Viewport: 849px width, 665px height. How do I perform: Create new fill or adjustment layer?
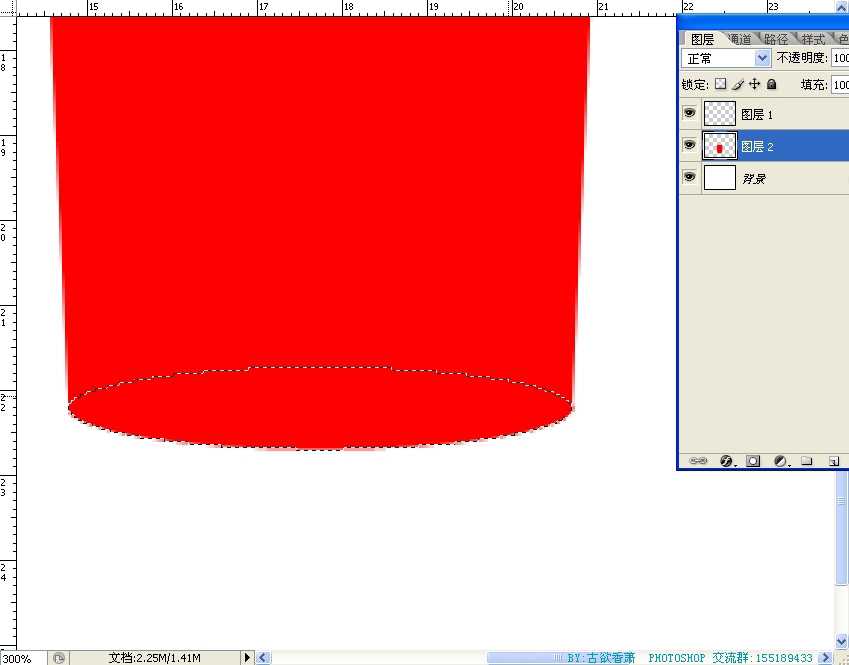coord(781,461)
